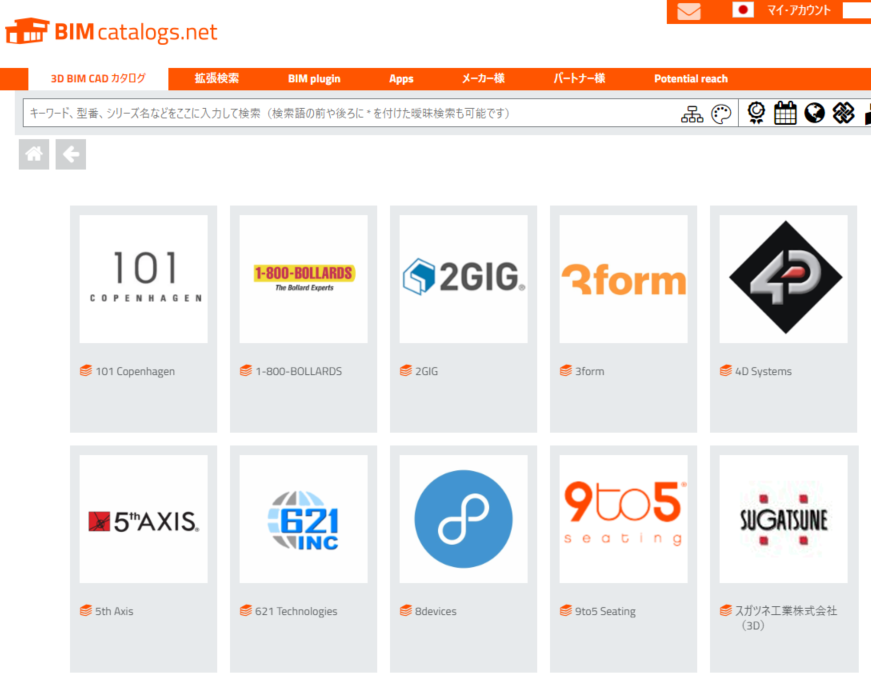Click the スガツネ工業株式会社 (3D) link

click(x=785, y=618)
